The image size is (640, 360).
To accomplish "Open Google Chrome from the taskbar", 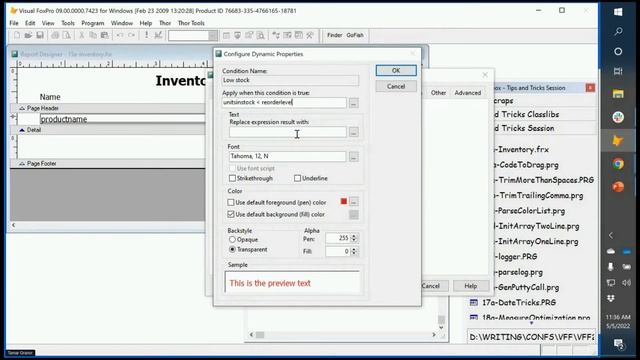I will coord(618,164).
